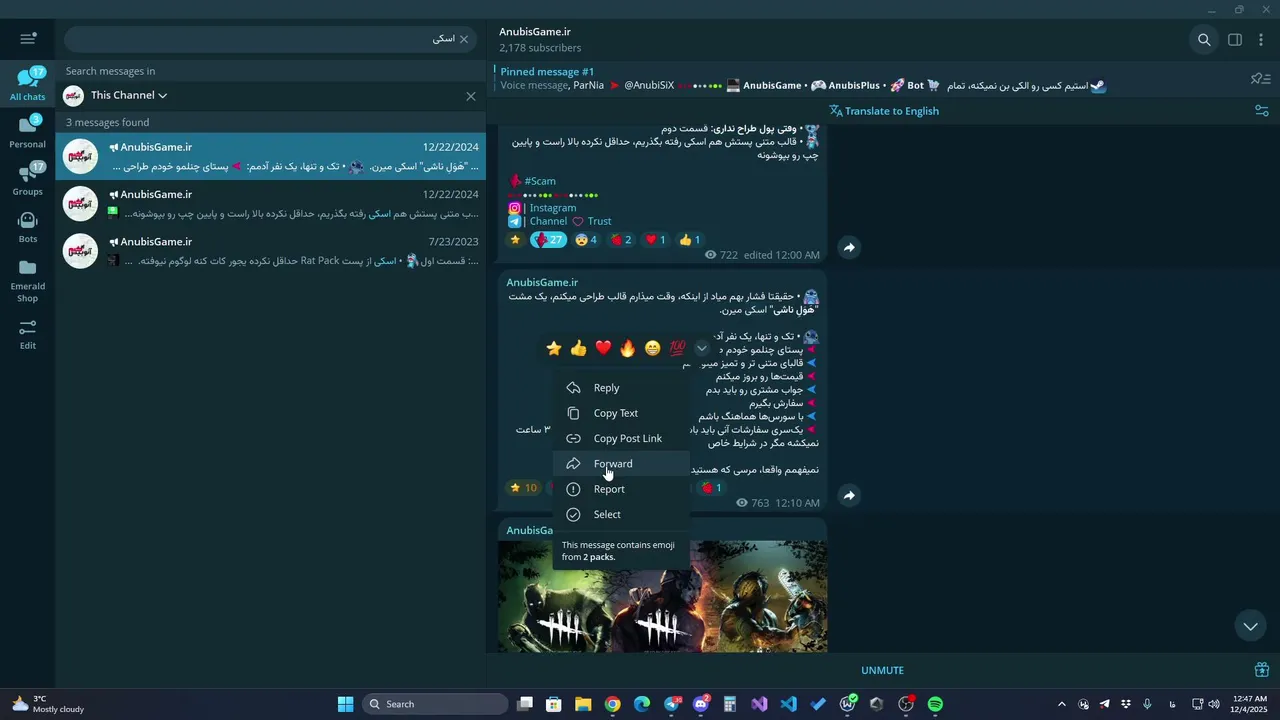React with thumbs-up in the popup bar
Image resolution: width=1280 pixels, height=720 pixels.
(579, 348)
